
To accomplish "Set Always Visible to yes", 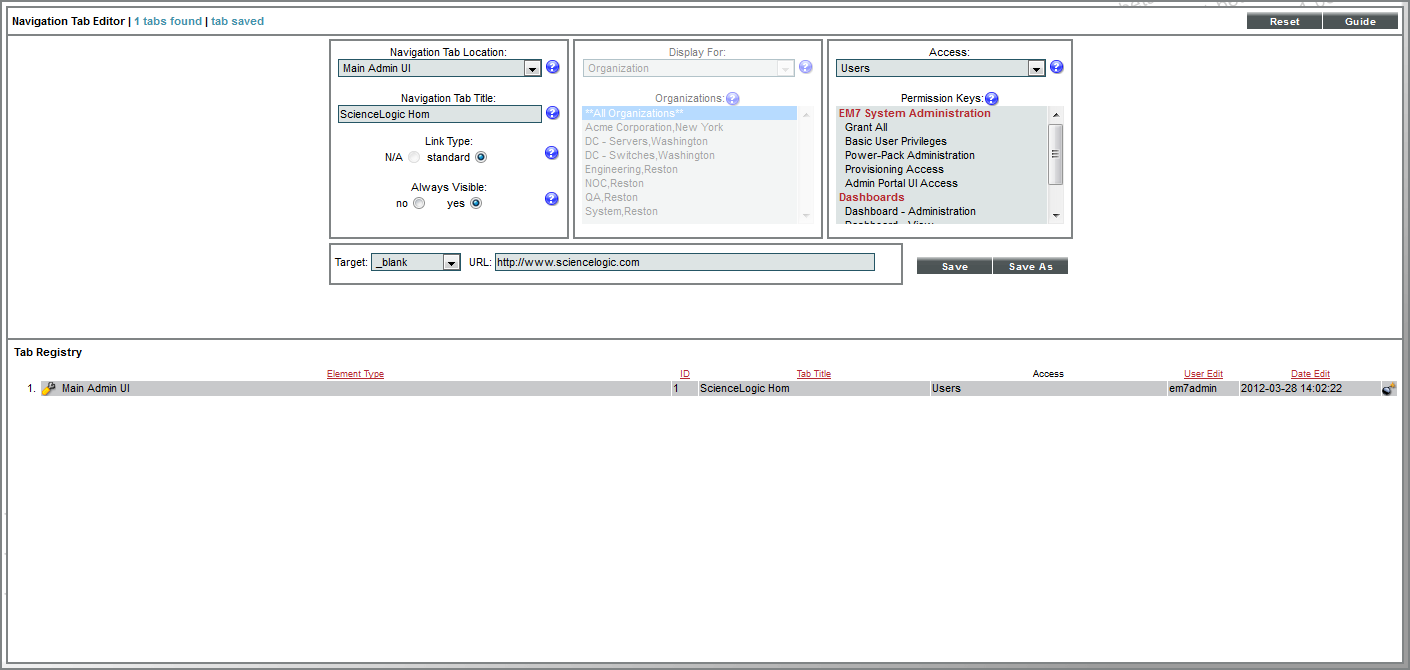I will (476, 203).
